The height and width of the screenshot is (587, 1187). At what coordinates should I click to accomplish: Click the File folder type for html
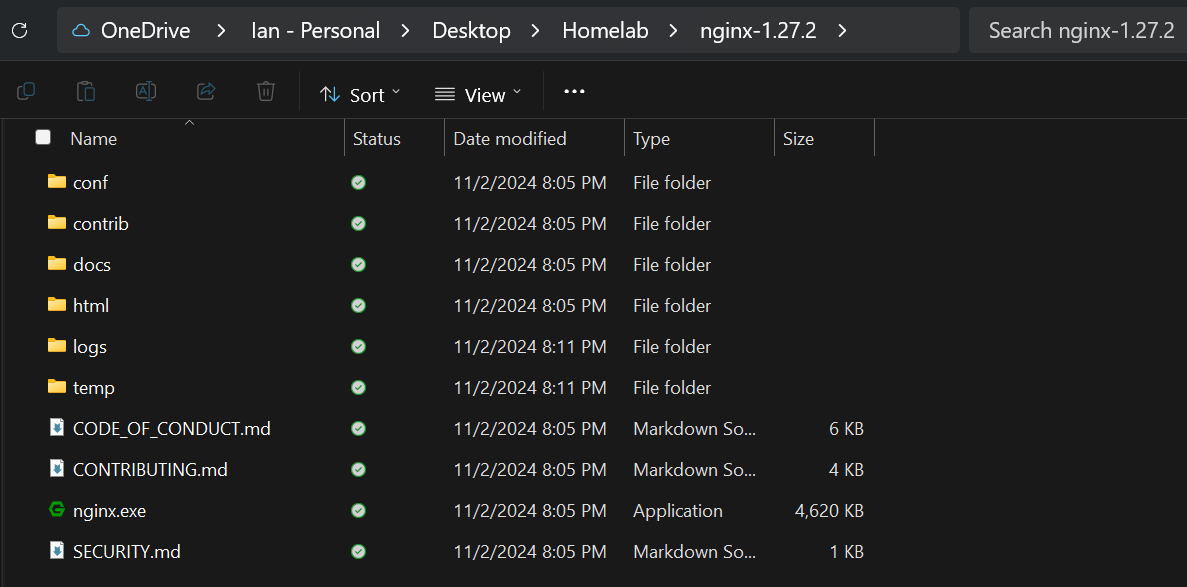(x=671, y=305)
